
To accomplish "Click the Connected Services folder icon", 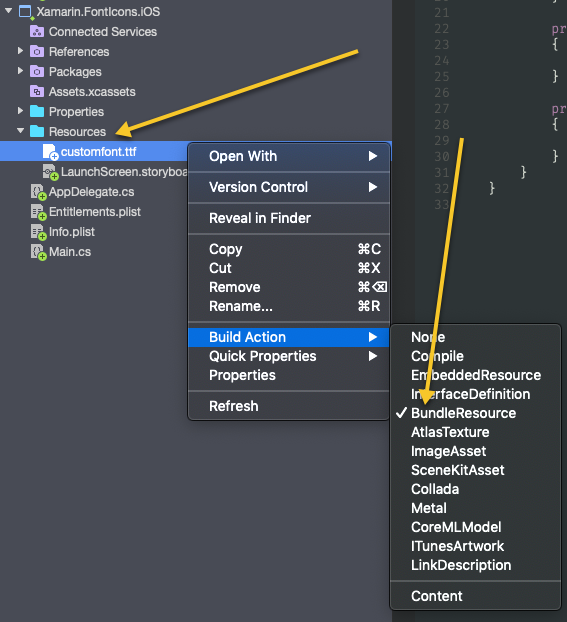I will [37, 31].
